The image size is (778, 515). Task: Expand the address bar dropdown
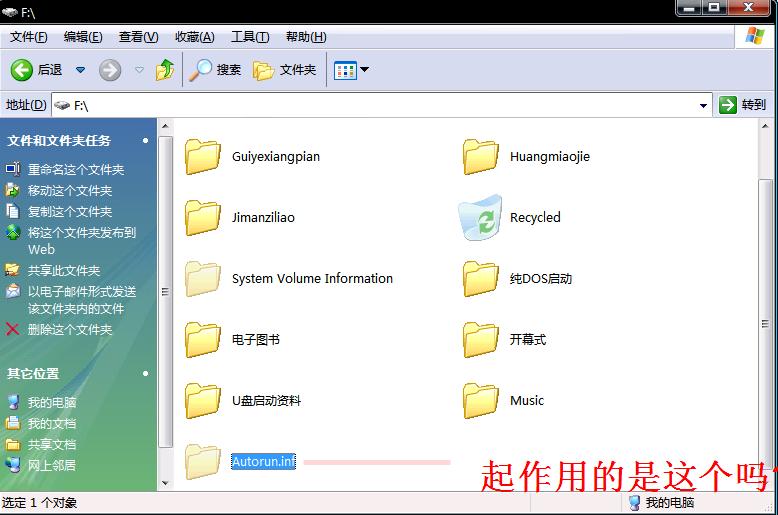pos(703,105)
